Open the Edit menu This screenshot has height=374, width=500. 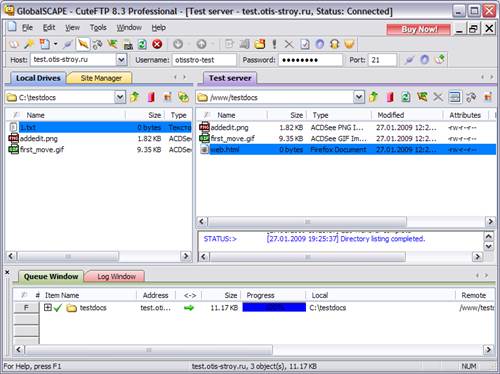point(49,28)
